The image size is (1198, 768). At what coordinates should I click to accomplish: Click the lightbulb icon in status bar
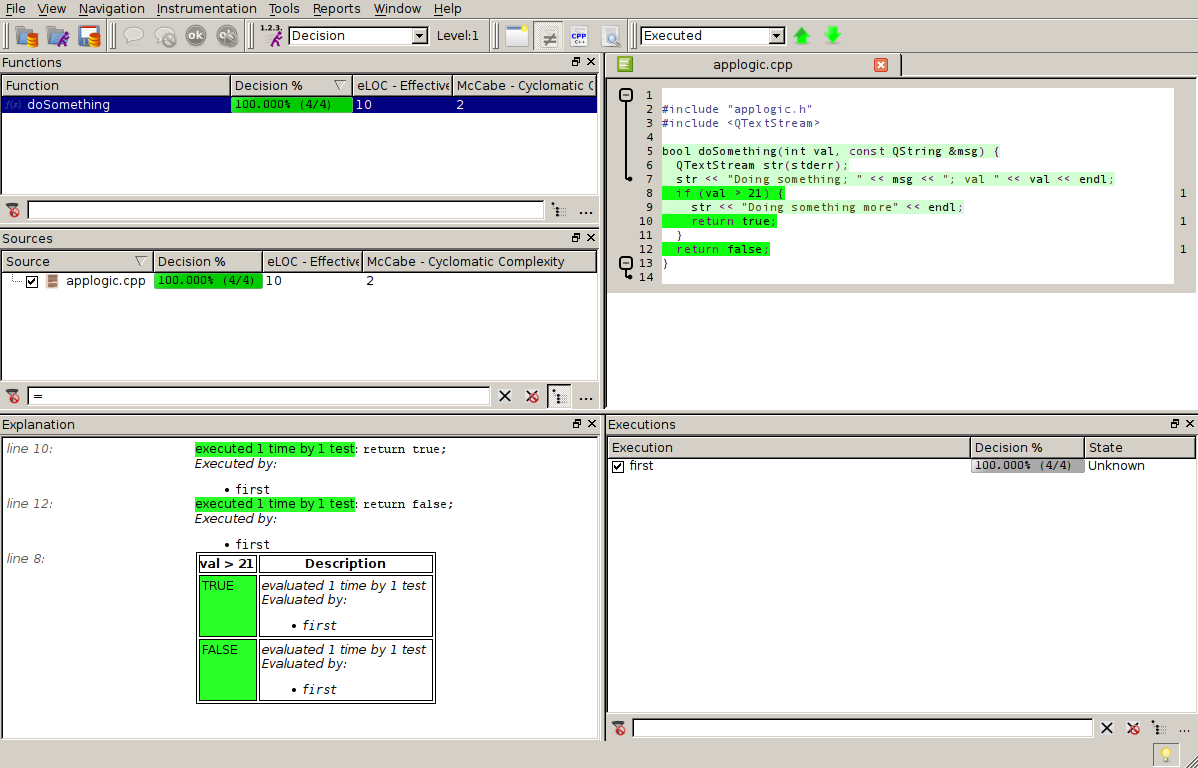(x=1164, y=754)
